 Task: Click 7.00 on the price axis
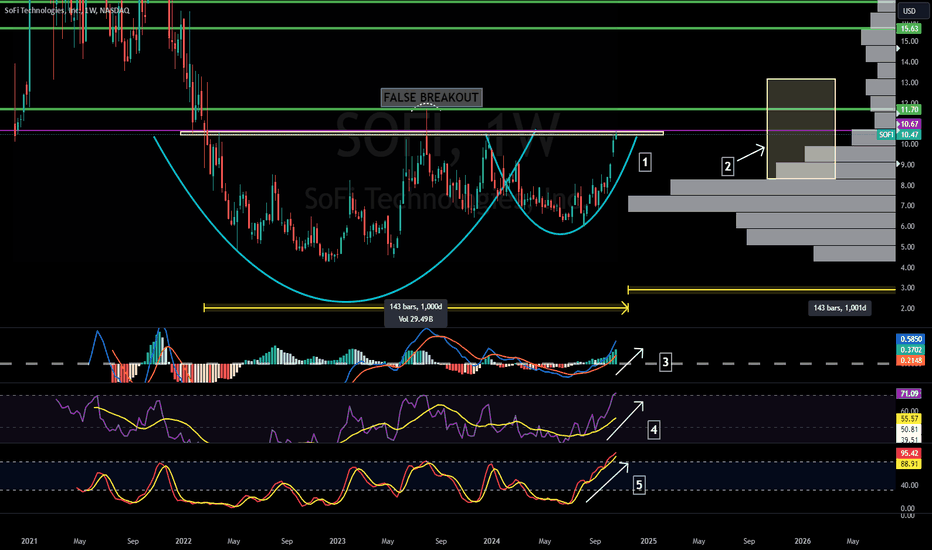909,206
